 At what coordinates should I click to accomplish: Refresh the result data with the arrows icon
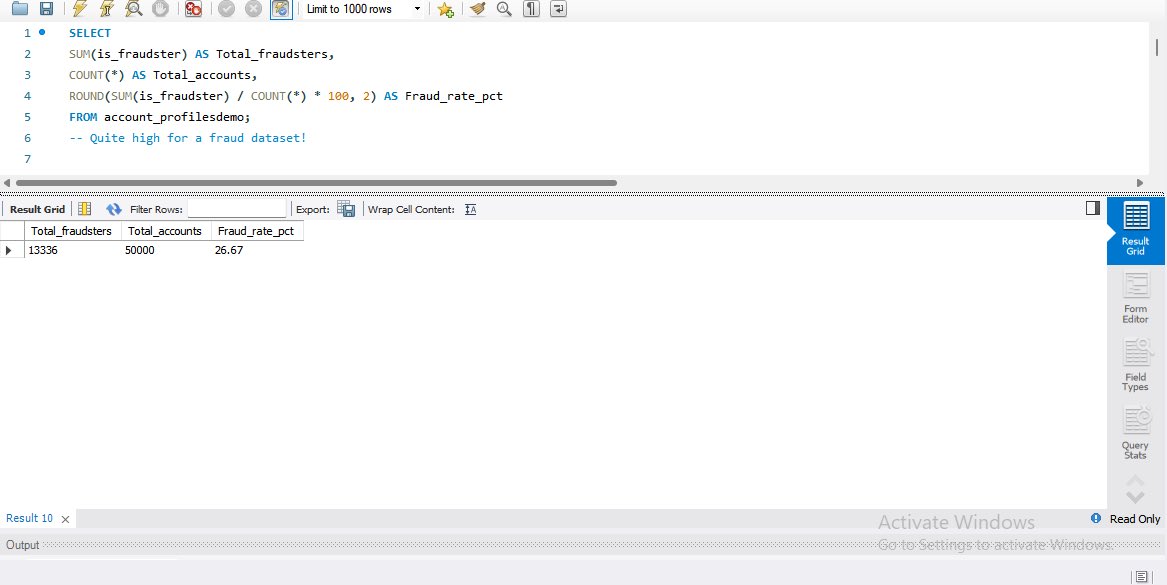pos(114,209)
